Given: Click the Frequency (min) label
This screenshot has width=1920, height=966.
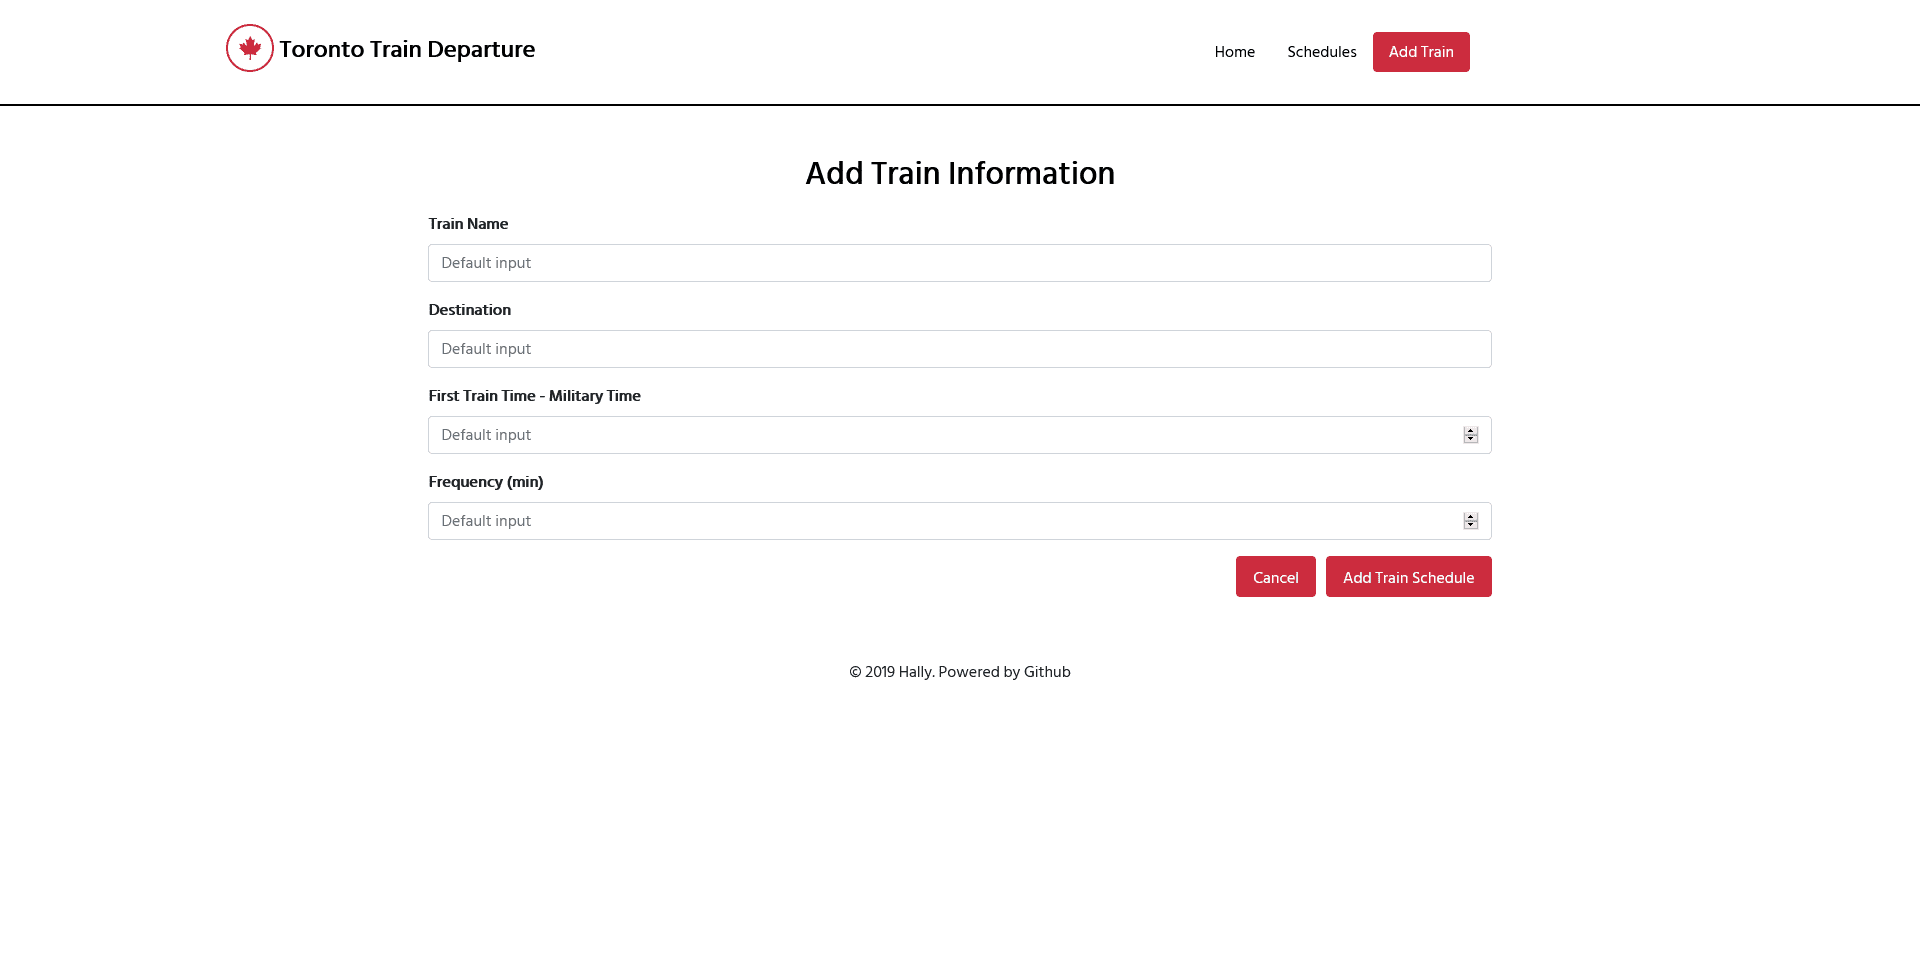Looking at the screenshot, I should click(485, 482).
